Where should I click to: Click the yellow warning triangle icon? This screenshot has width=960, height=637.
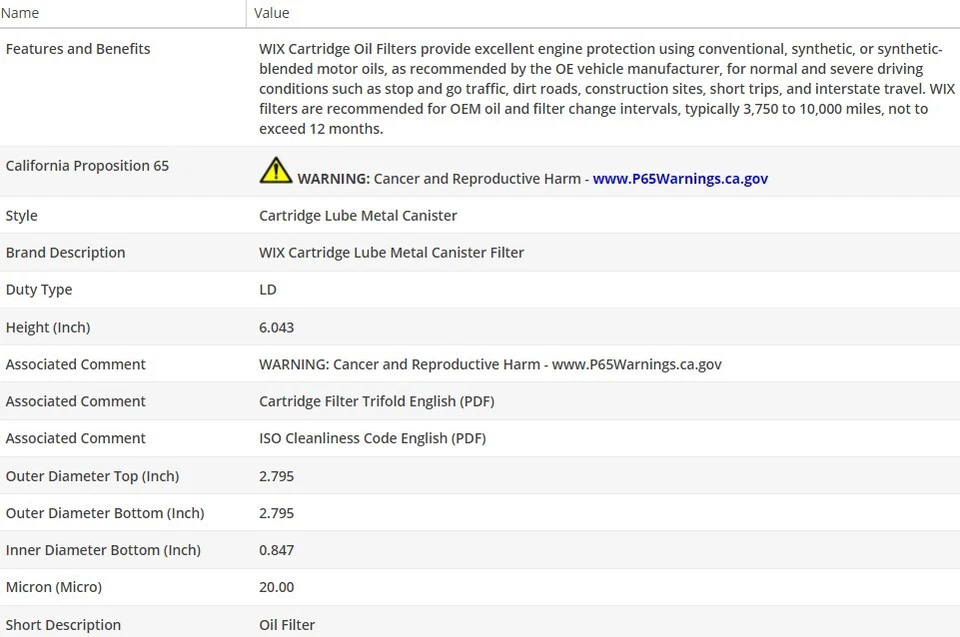(275, 170)
